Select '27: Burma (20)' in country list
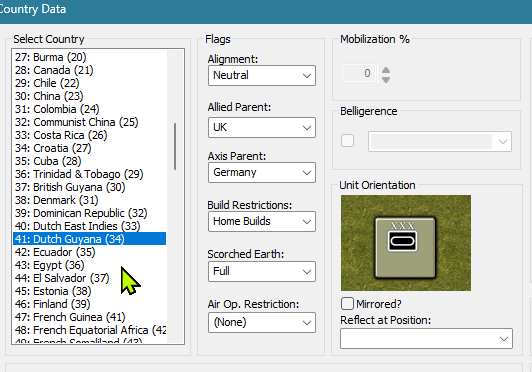 [x=90, y=57]
